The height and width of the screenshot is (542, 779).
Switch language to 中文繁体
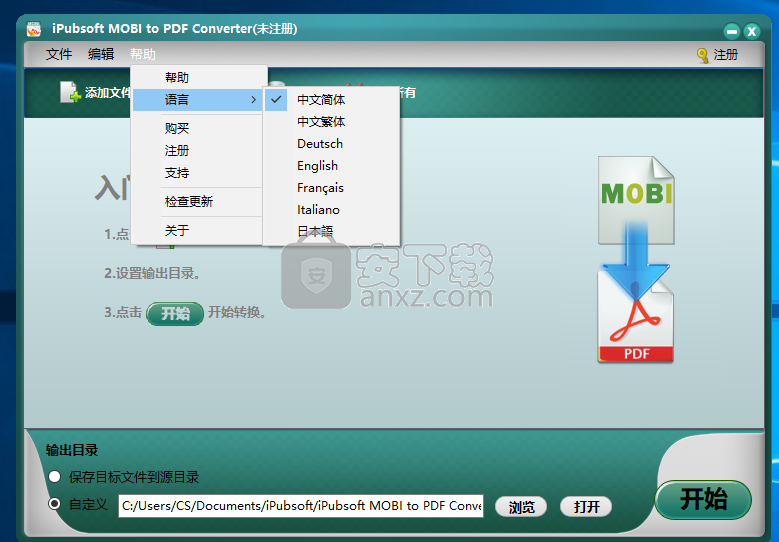(x=331, y=122)
